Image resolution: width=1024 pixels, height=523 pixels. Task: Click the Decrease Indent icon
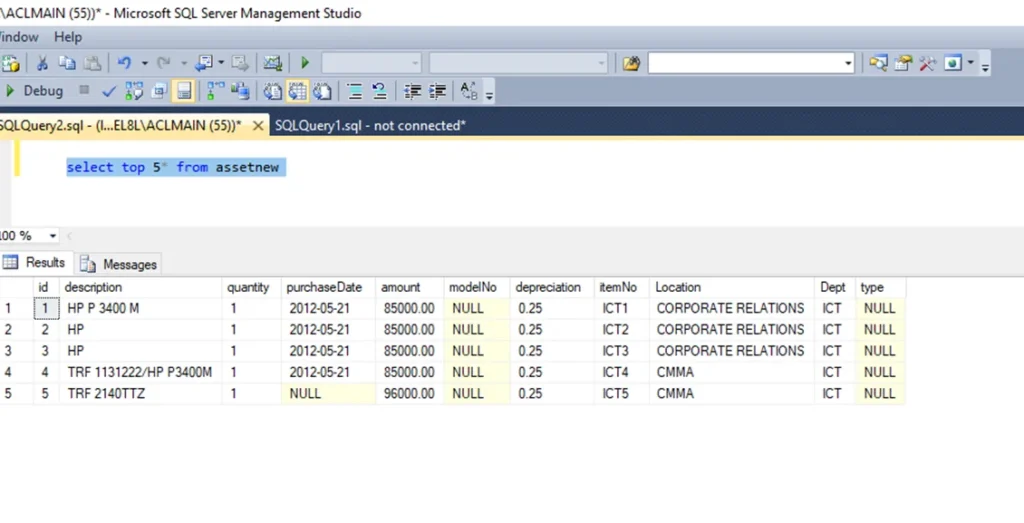click(x=412, y=91)
